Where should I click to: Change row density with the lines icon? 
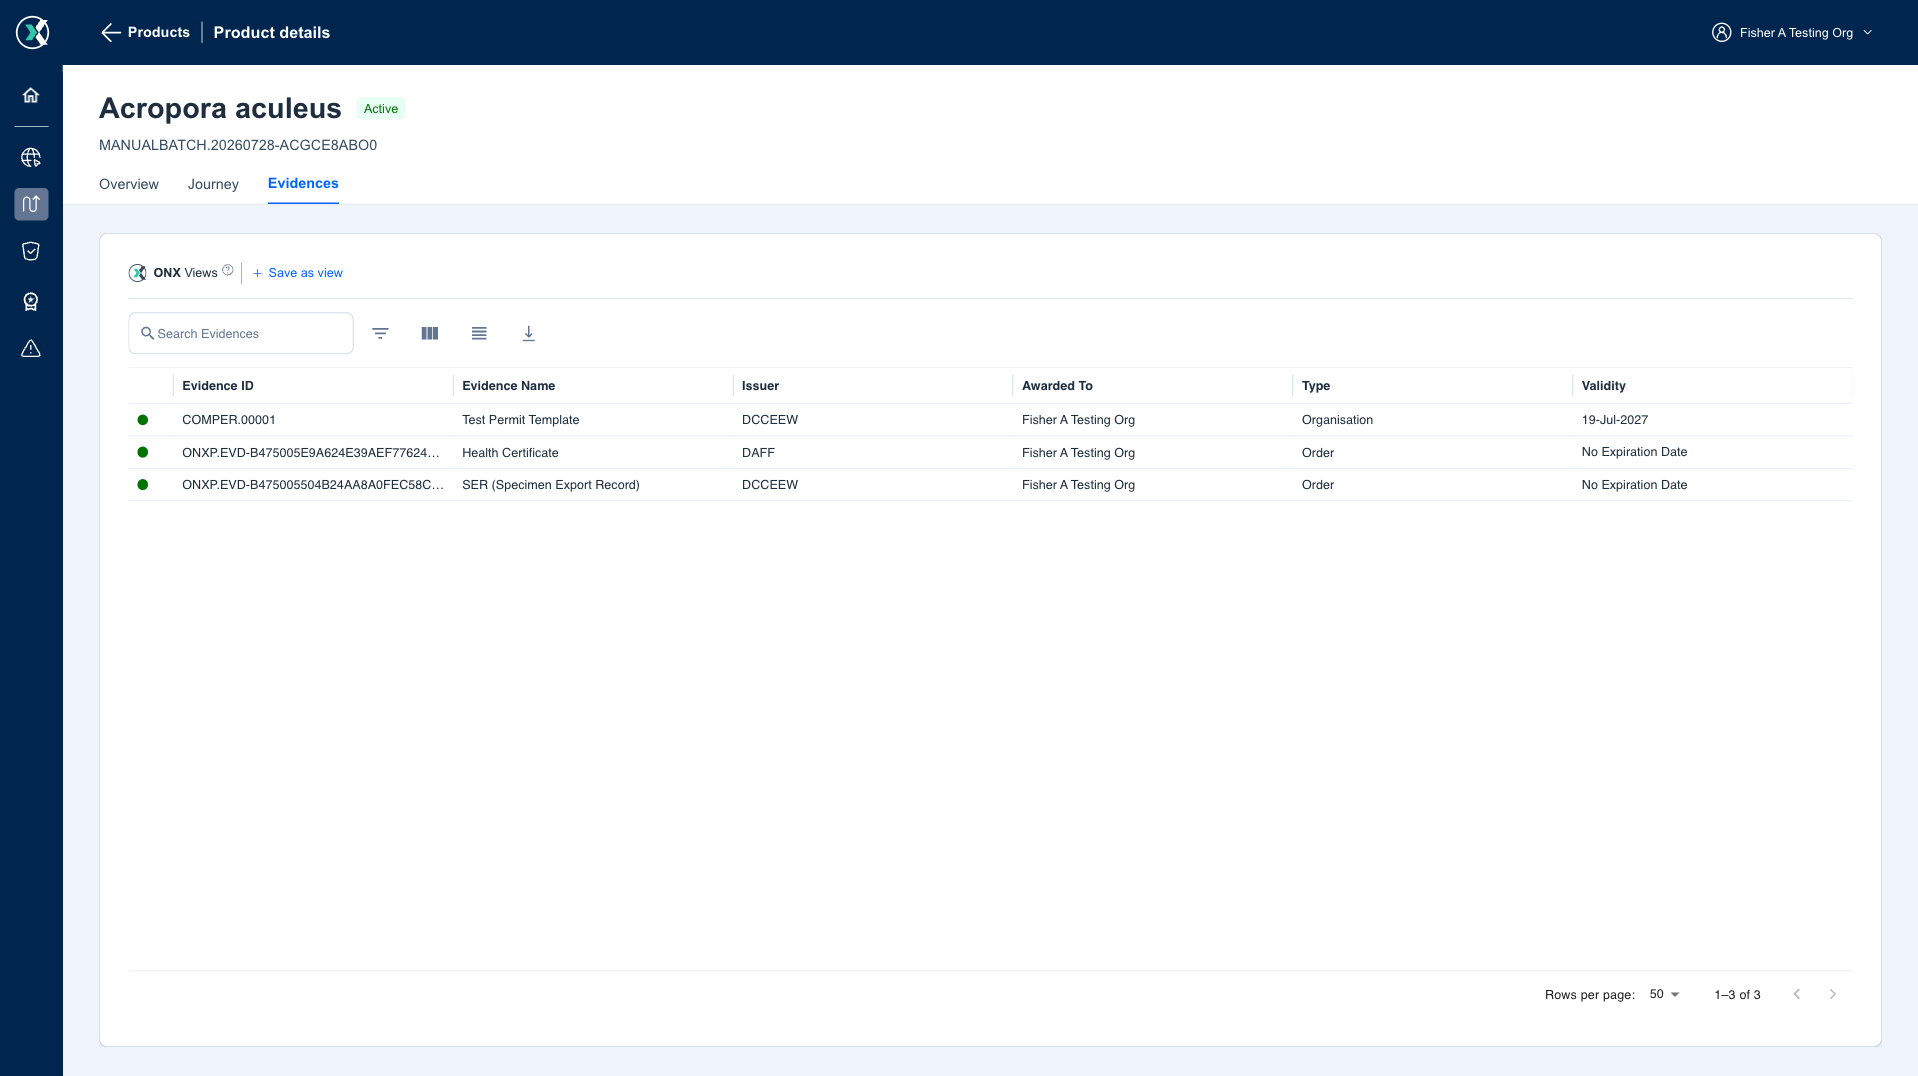[x=479, y=333]
